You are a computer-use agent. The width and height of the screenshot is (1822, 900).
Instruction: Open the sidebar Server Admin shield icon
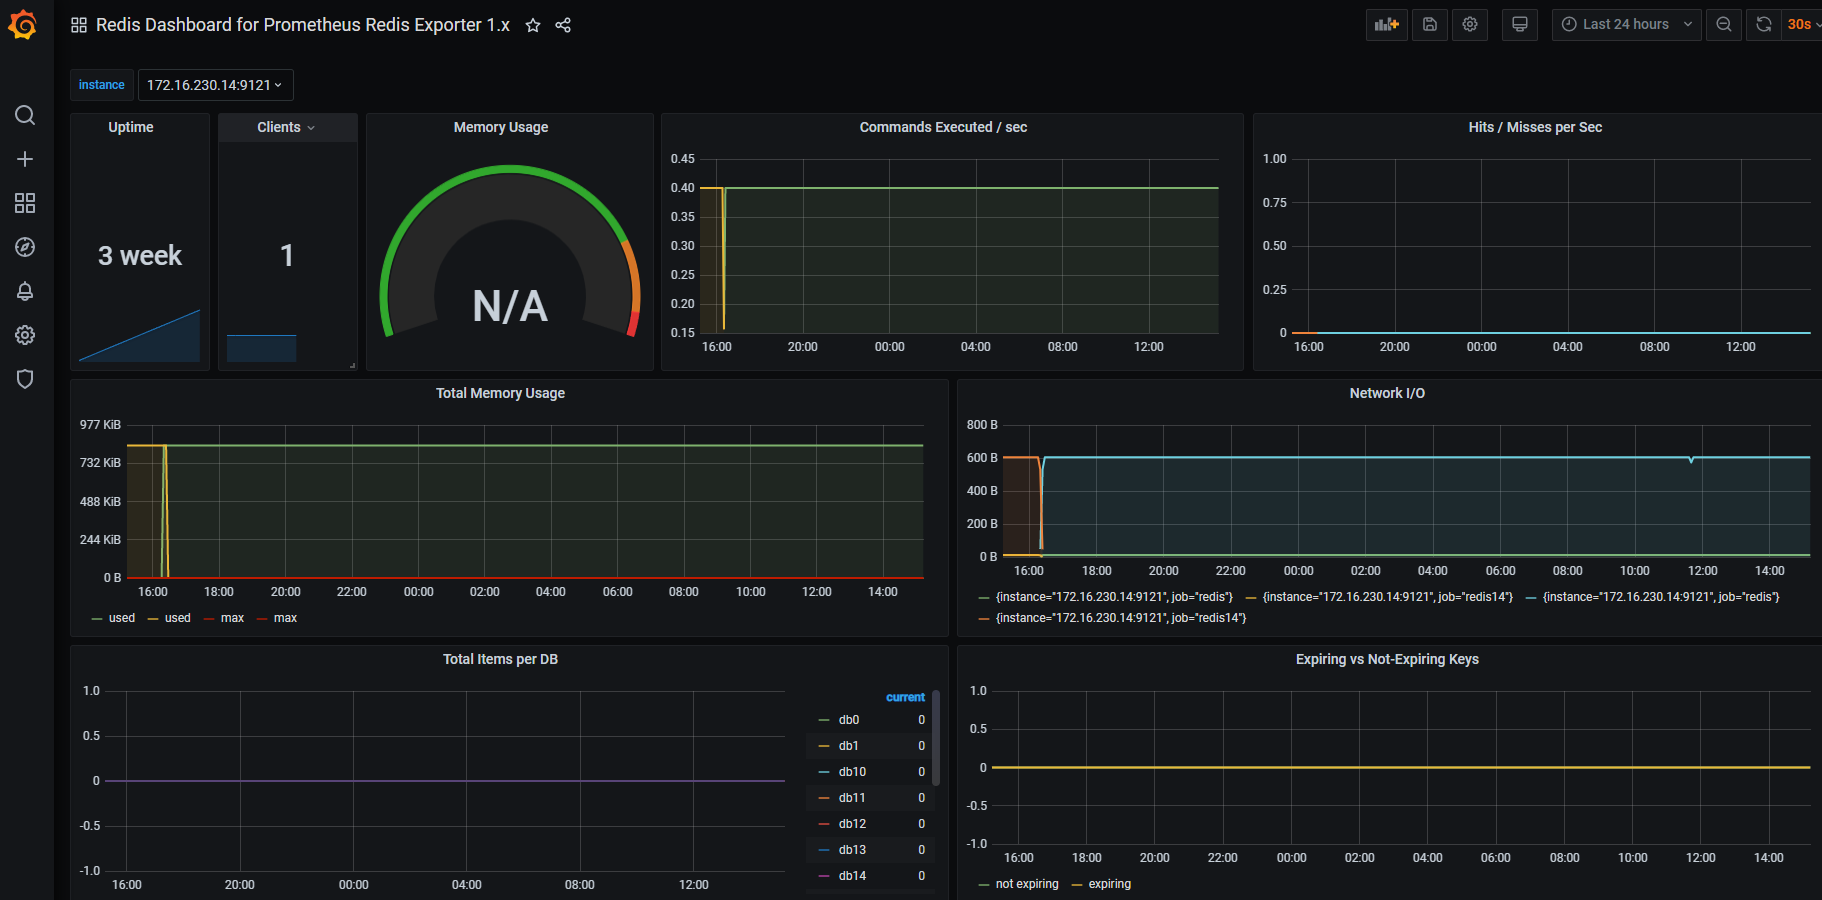pos(25,379)
